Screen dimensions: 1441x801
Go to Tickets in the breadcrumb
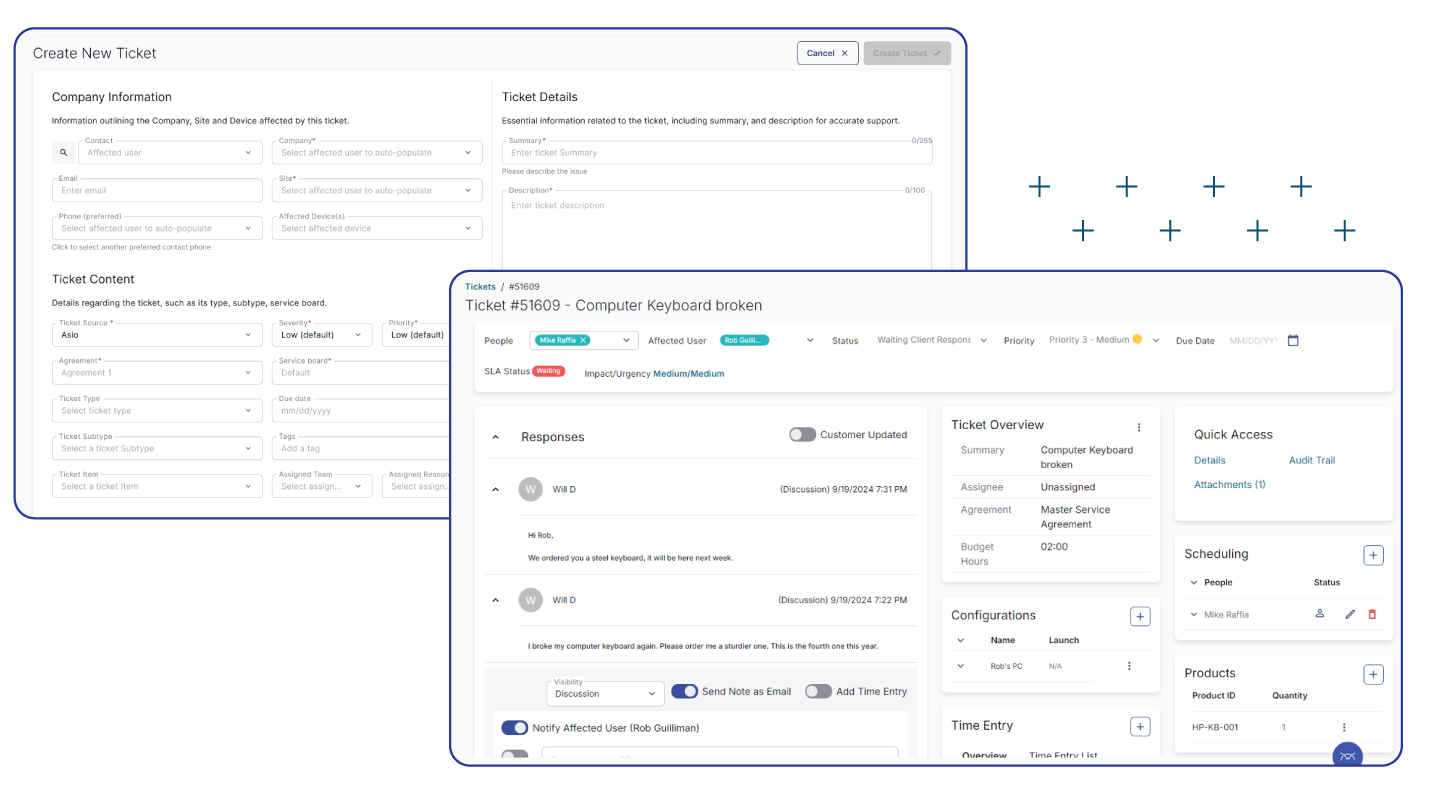click(480, 287)
